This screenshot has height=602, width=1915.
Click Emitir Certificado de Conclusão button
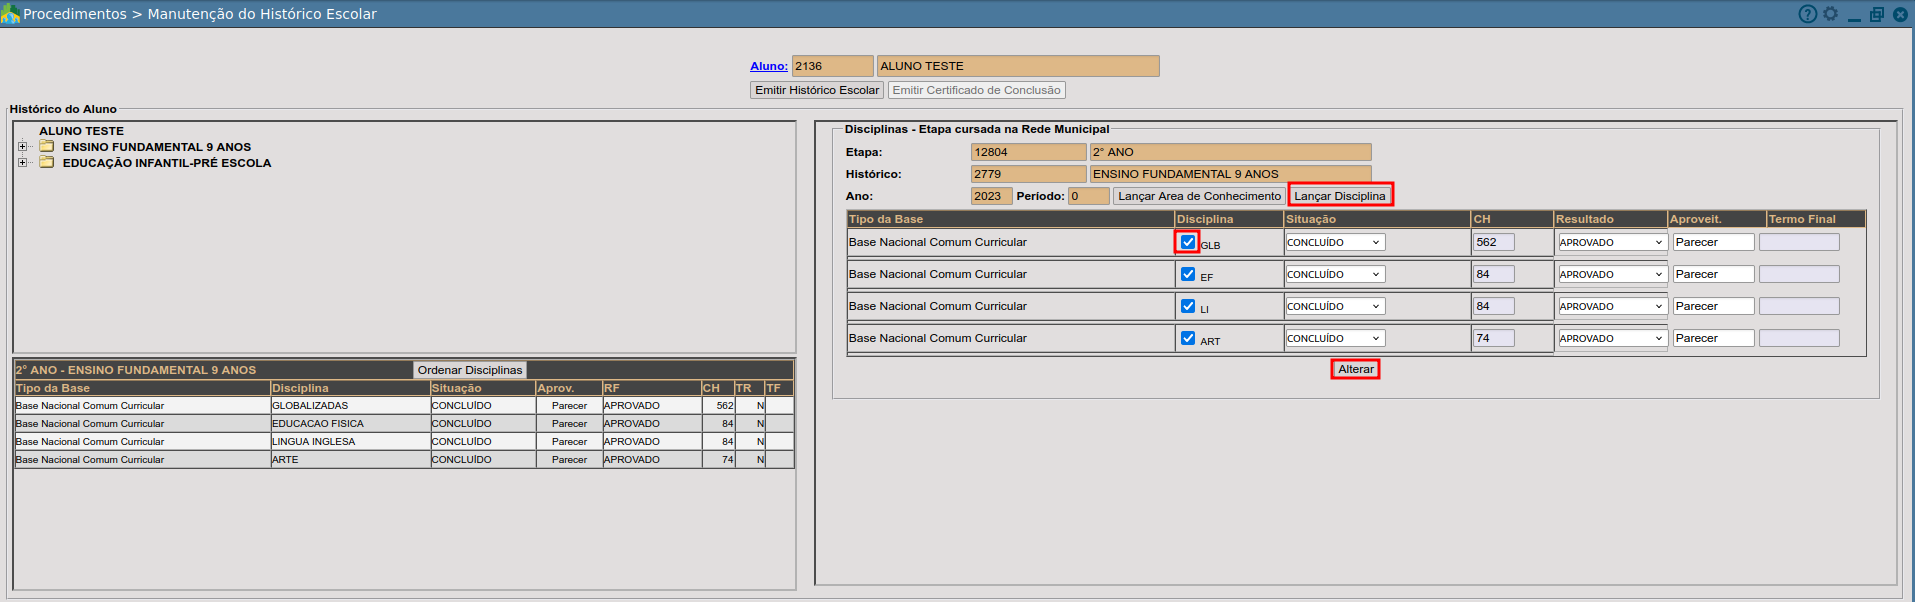tap(976, 90)
